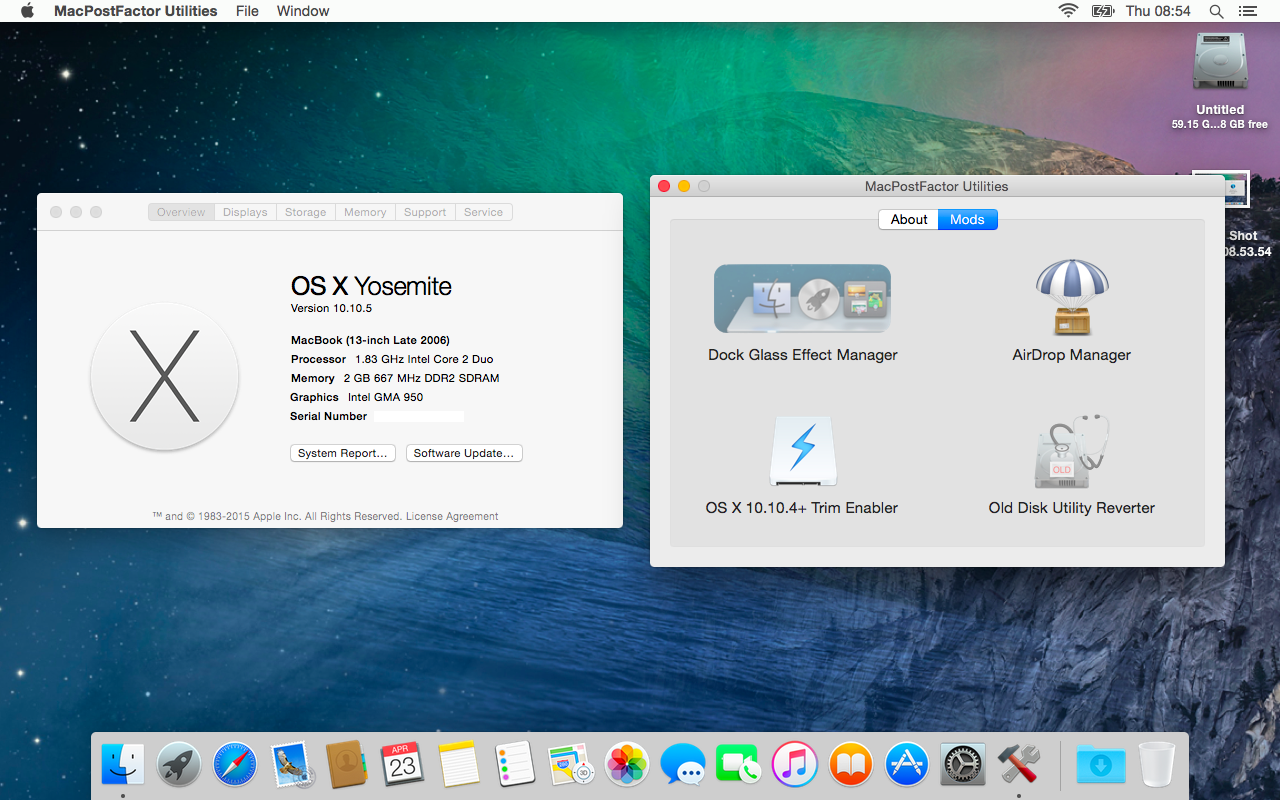Viewport: 1280px width, 800px height.
Task: Open the Apple menu
Action: pos(27,11)
